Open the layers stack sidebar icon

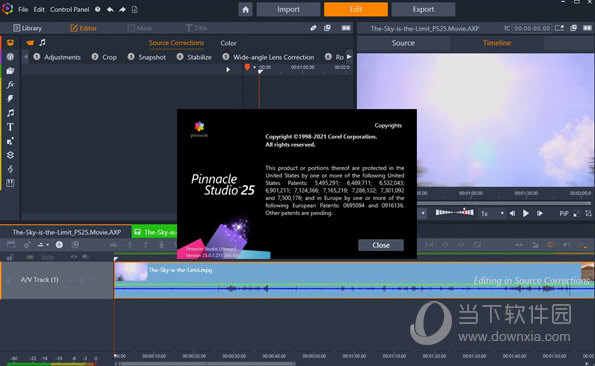tap(10, 155)
